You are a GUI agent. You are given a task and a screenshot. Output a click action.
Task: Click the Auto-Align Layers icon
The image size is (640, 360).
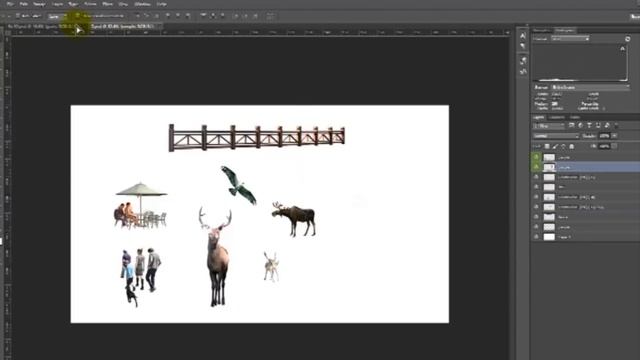pos(270,16)
